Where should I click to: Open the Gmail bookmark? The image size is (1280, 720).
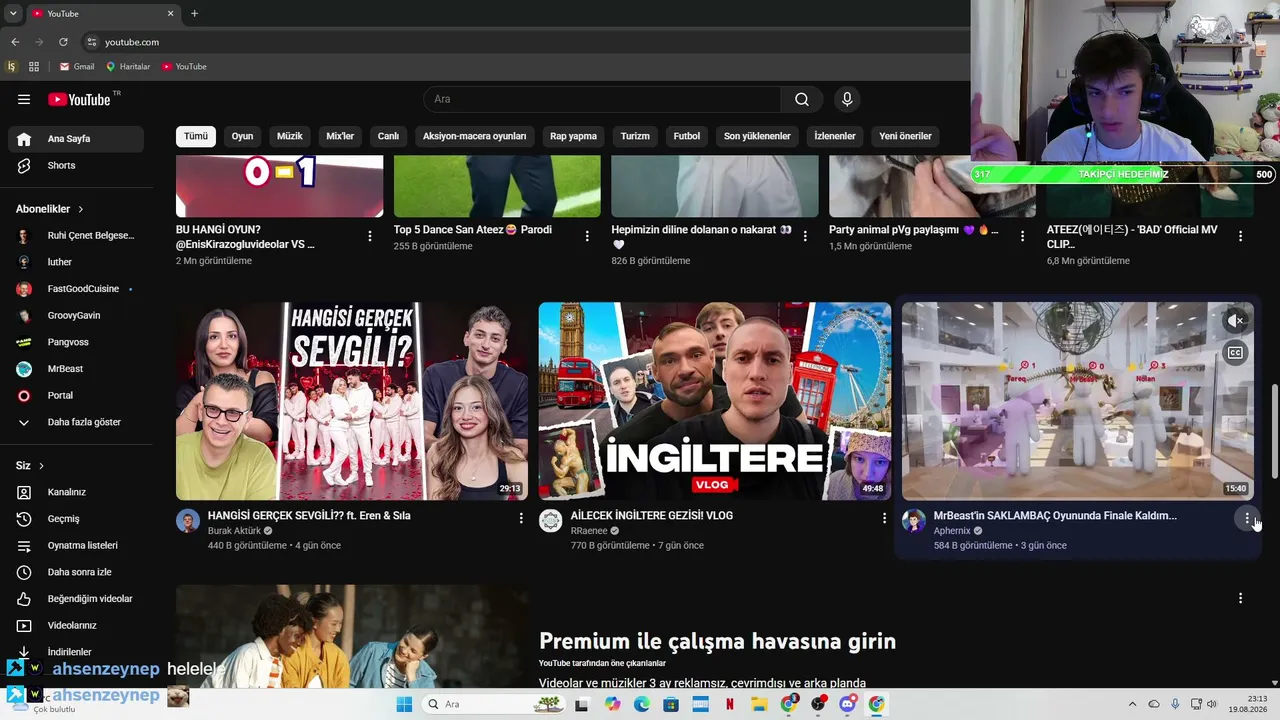click(x=77, y=67)
